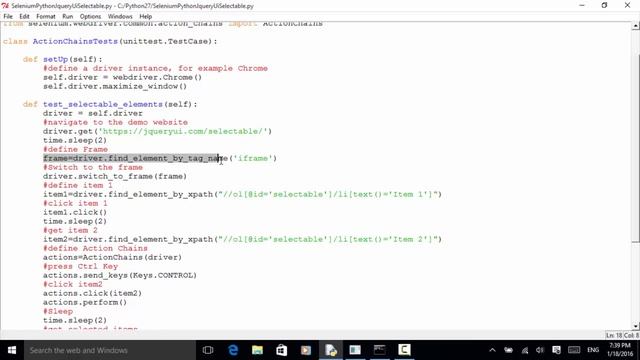Launch Microsoft Edge from the taskbar
Image resolution: width=640 pixels, height=360 pixels.
[233, 350]
